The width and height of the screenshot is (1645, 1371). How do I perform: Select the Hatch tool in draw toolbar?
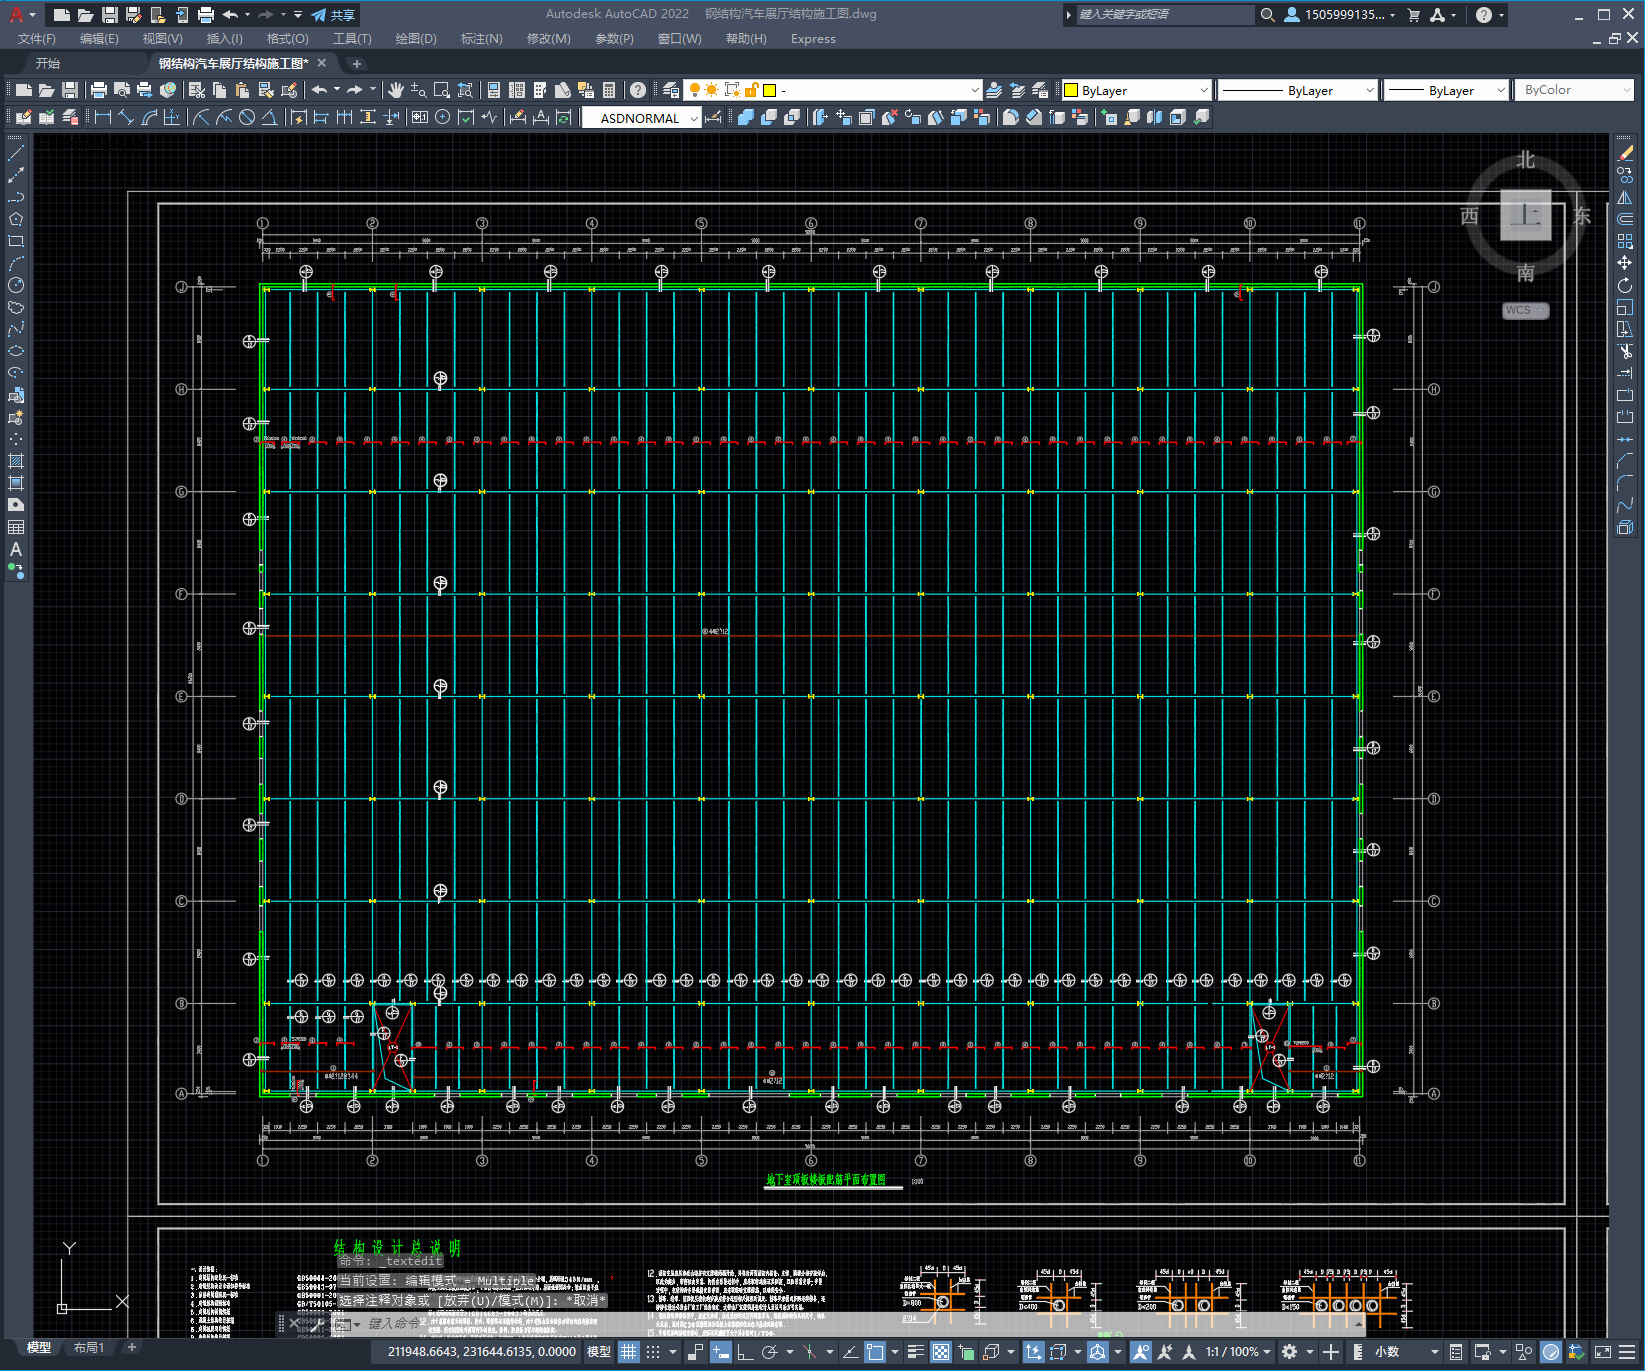[x=16, y=461]
